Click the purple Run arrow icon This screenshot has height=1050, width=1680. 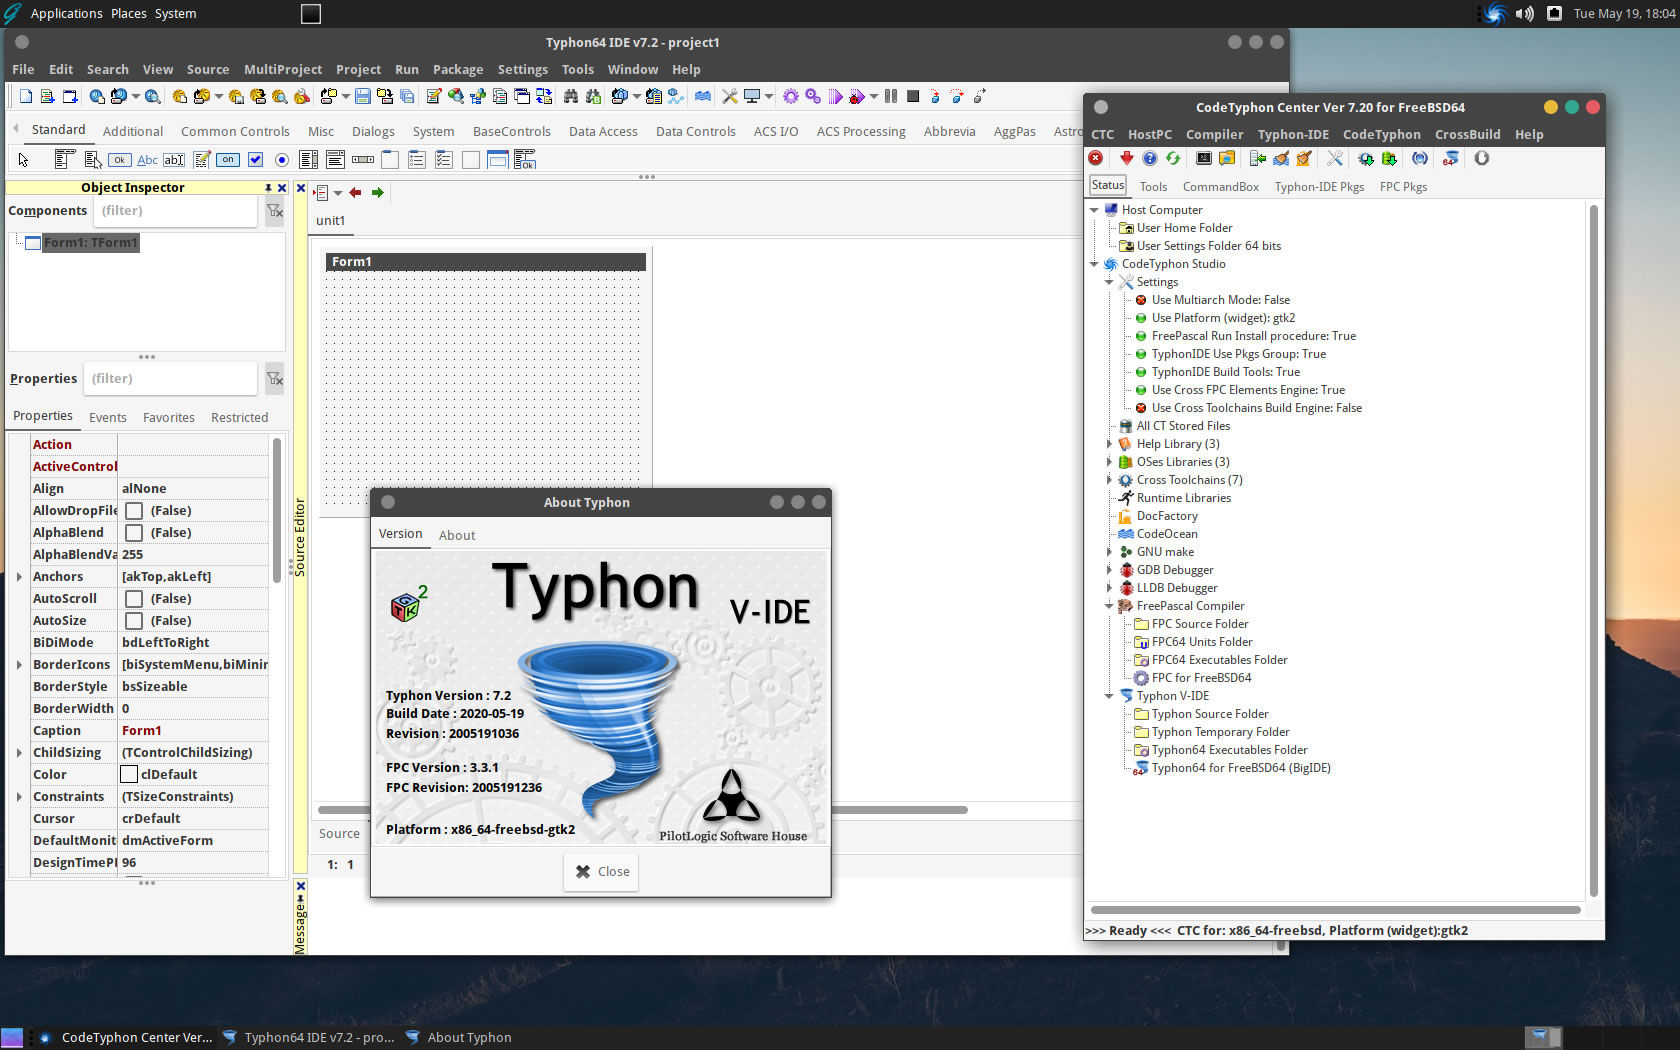click(x=835, y=96)
